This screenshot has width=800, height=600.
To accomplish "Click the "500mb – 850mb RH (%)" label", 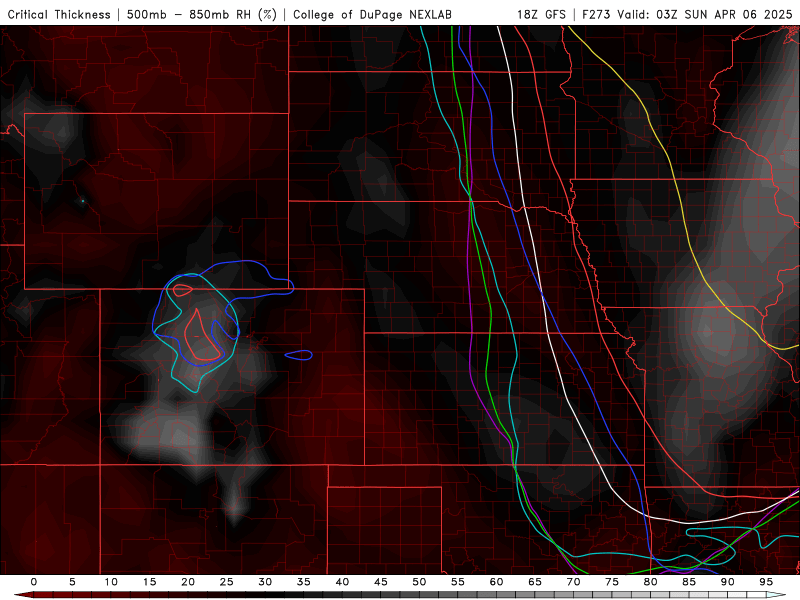I will point(202,15).
